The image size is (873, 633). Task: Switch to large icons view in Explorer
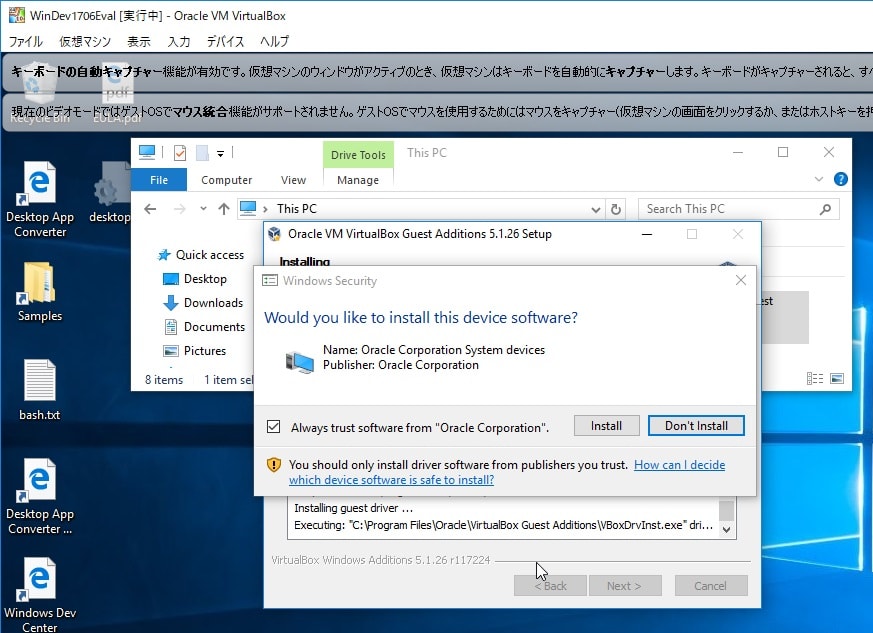[837, 379]
